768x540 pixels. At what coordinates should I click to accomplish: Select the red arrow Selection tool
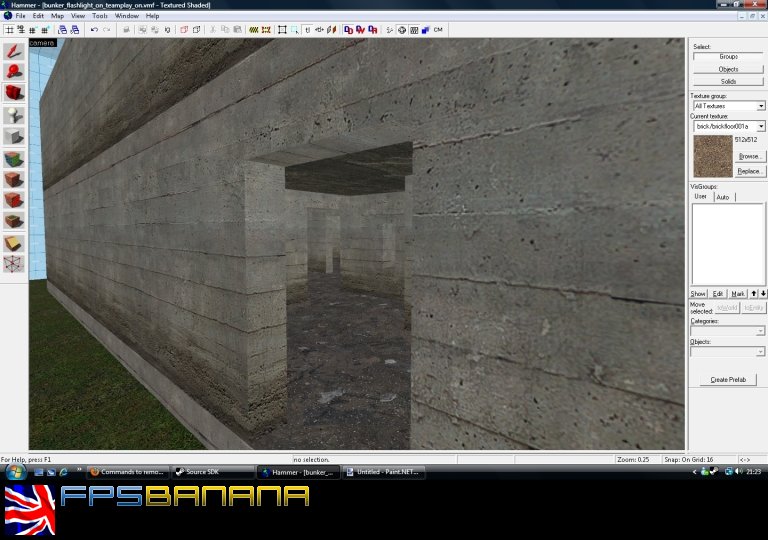tap(14, 50)
